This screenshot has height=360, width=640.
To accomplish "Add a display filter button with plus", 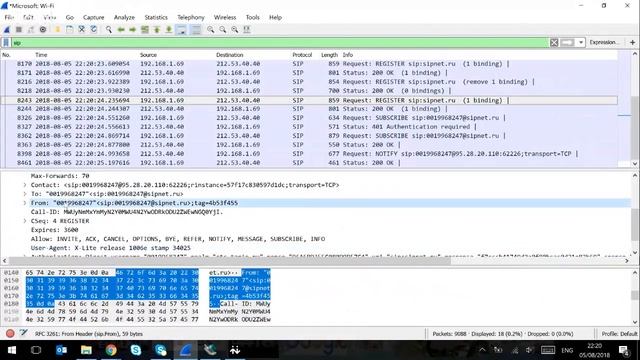I will (632, 42).
